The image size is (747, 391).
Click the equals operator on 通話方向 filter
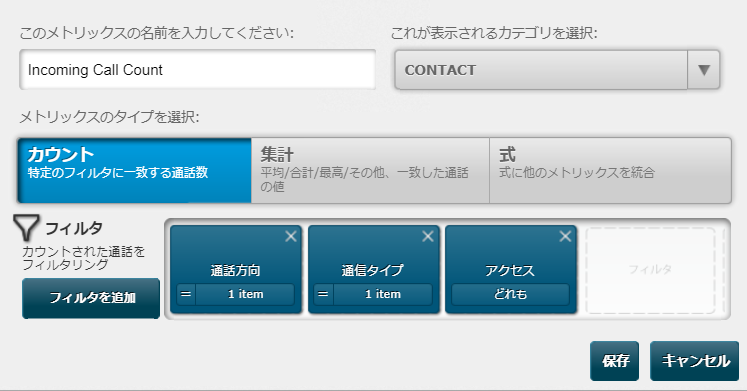click(186, 294)
